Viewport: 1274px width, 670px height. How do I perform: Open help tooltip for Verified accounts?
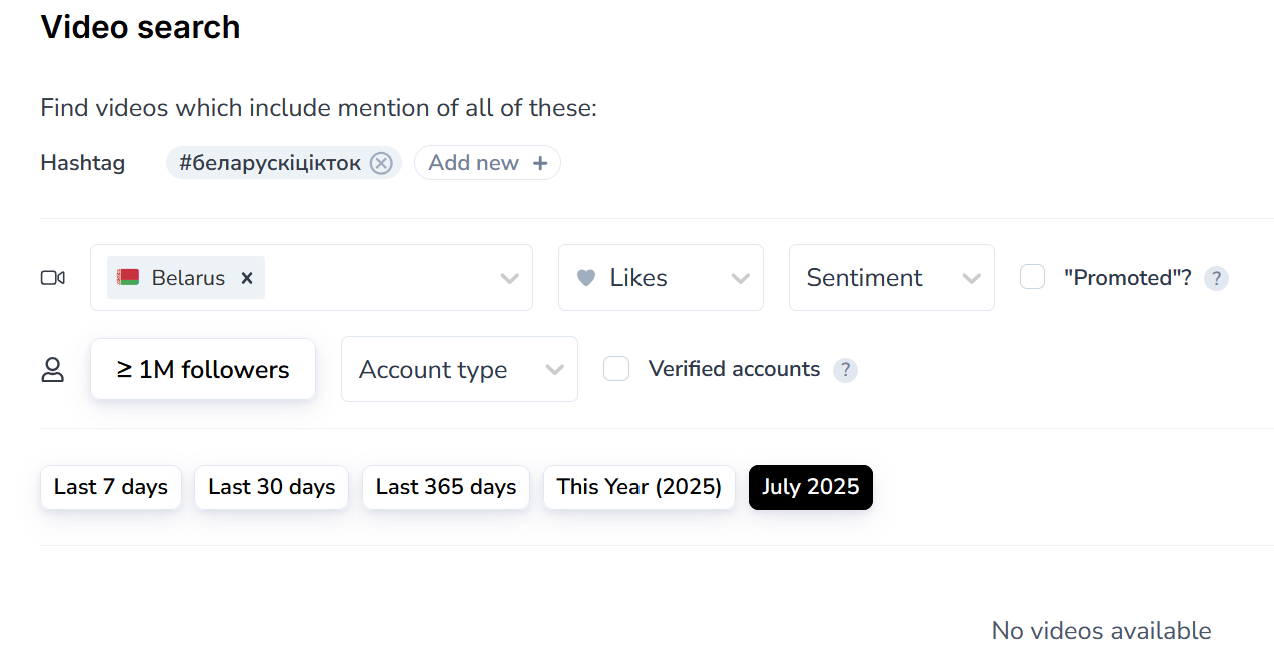(845, 370)
